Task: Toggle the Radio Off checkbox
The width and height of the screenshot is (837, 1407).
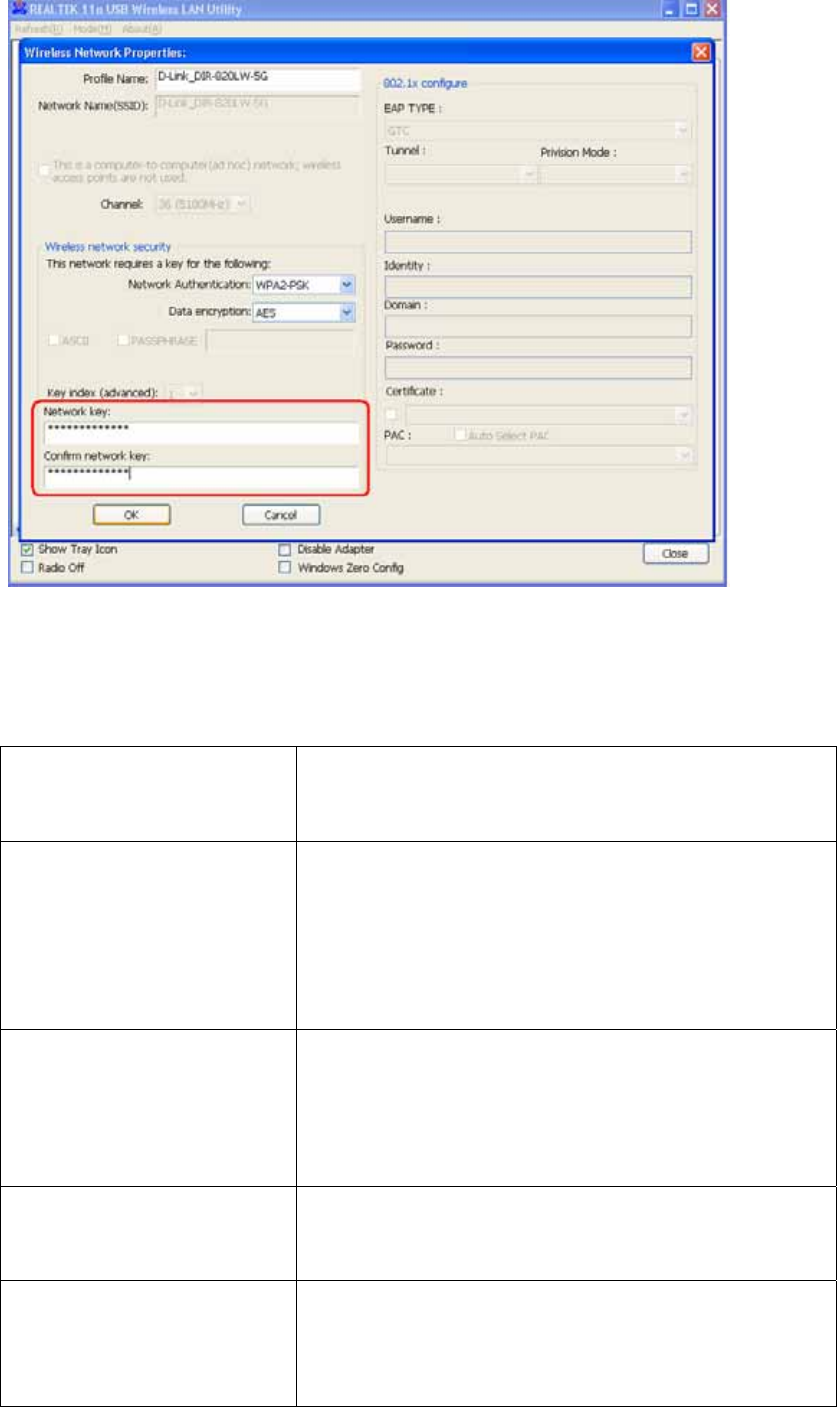Action: [28, 566]
